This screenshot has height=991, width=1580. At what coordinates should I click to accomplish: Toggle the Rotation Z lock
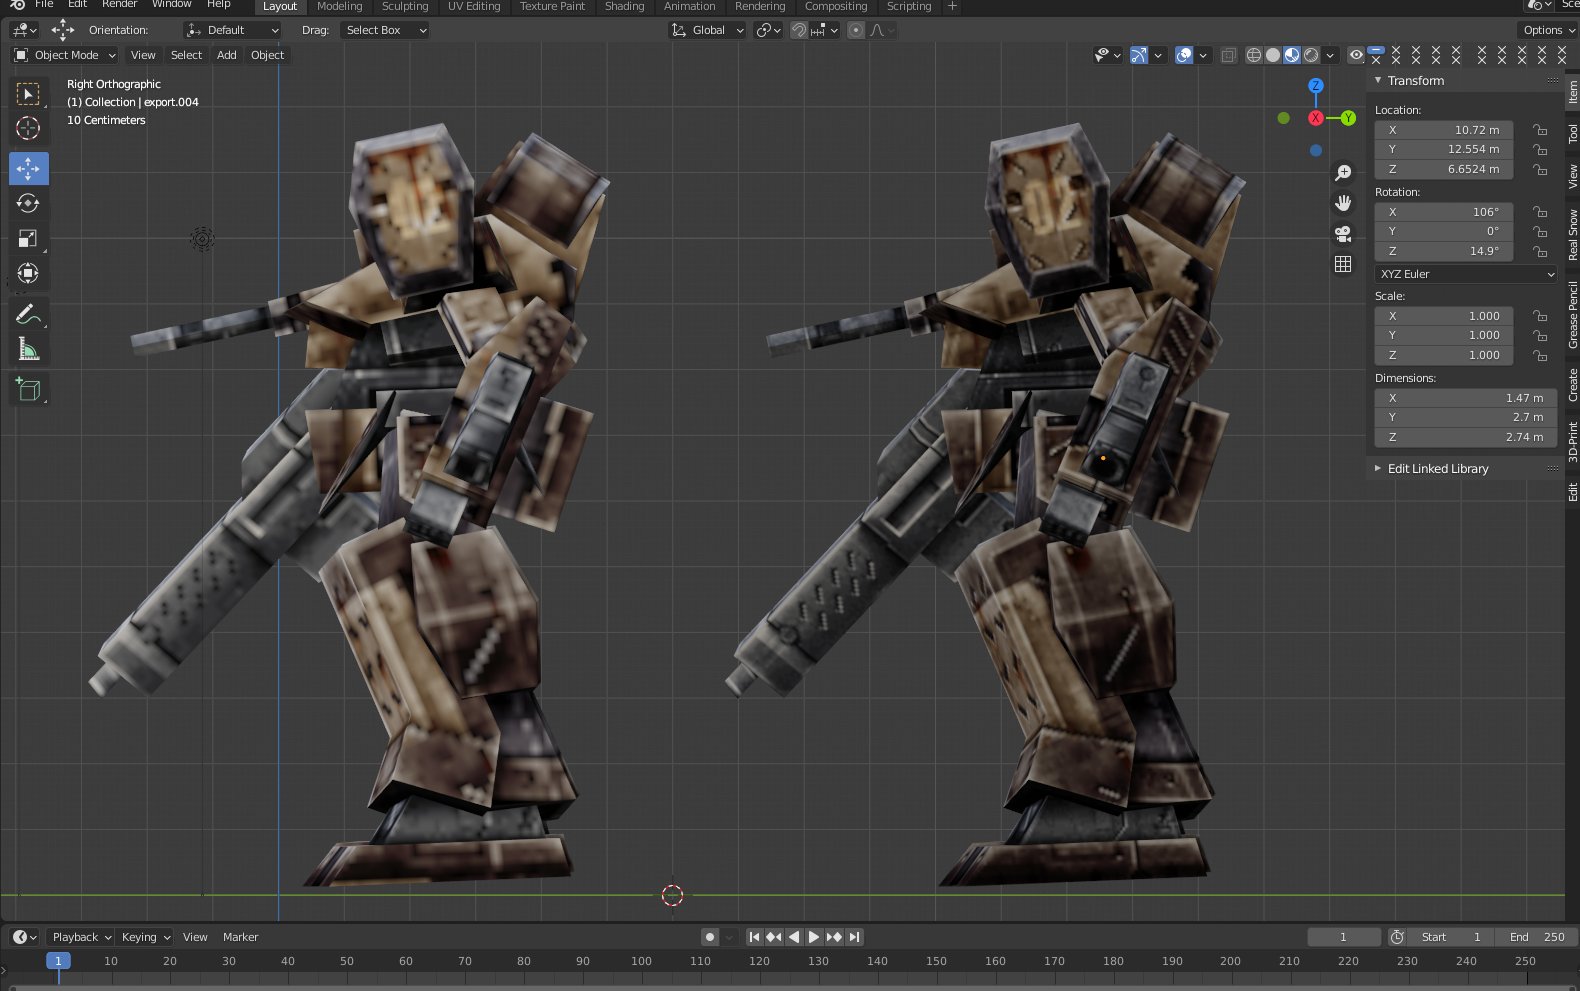(1540, 252)
